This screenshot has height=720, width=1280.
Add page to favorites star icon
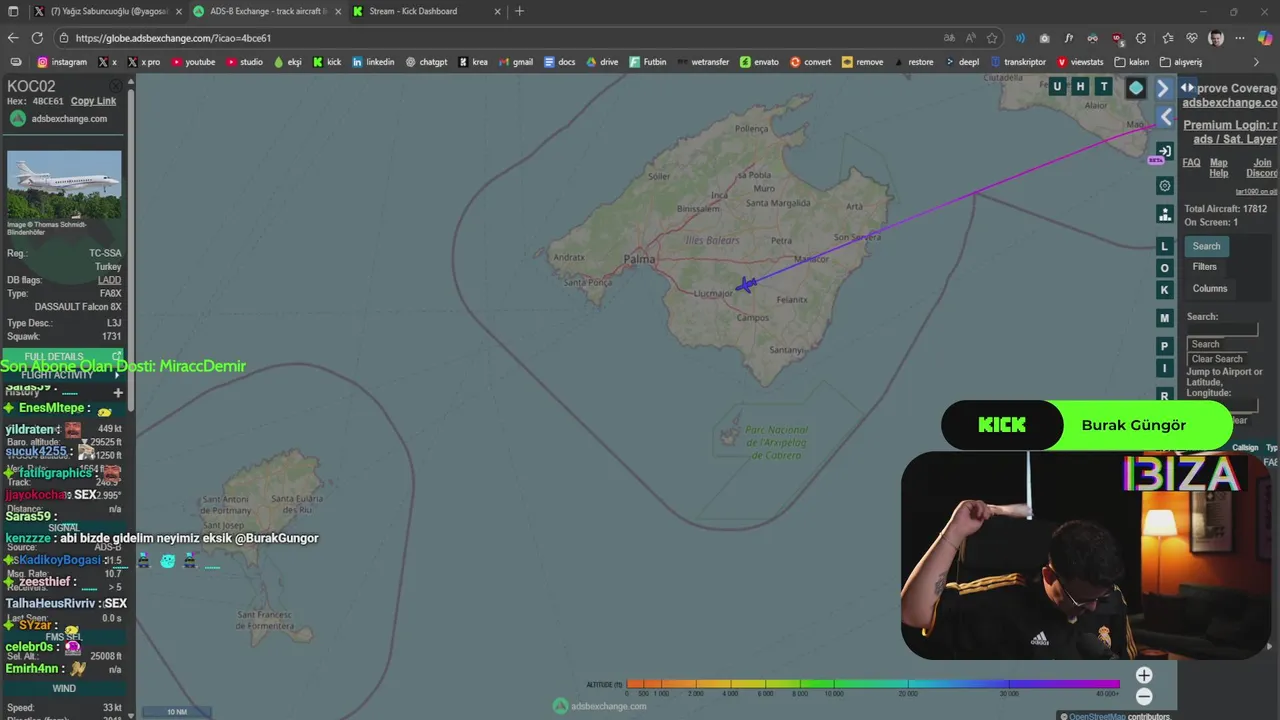[992, 38]
